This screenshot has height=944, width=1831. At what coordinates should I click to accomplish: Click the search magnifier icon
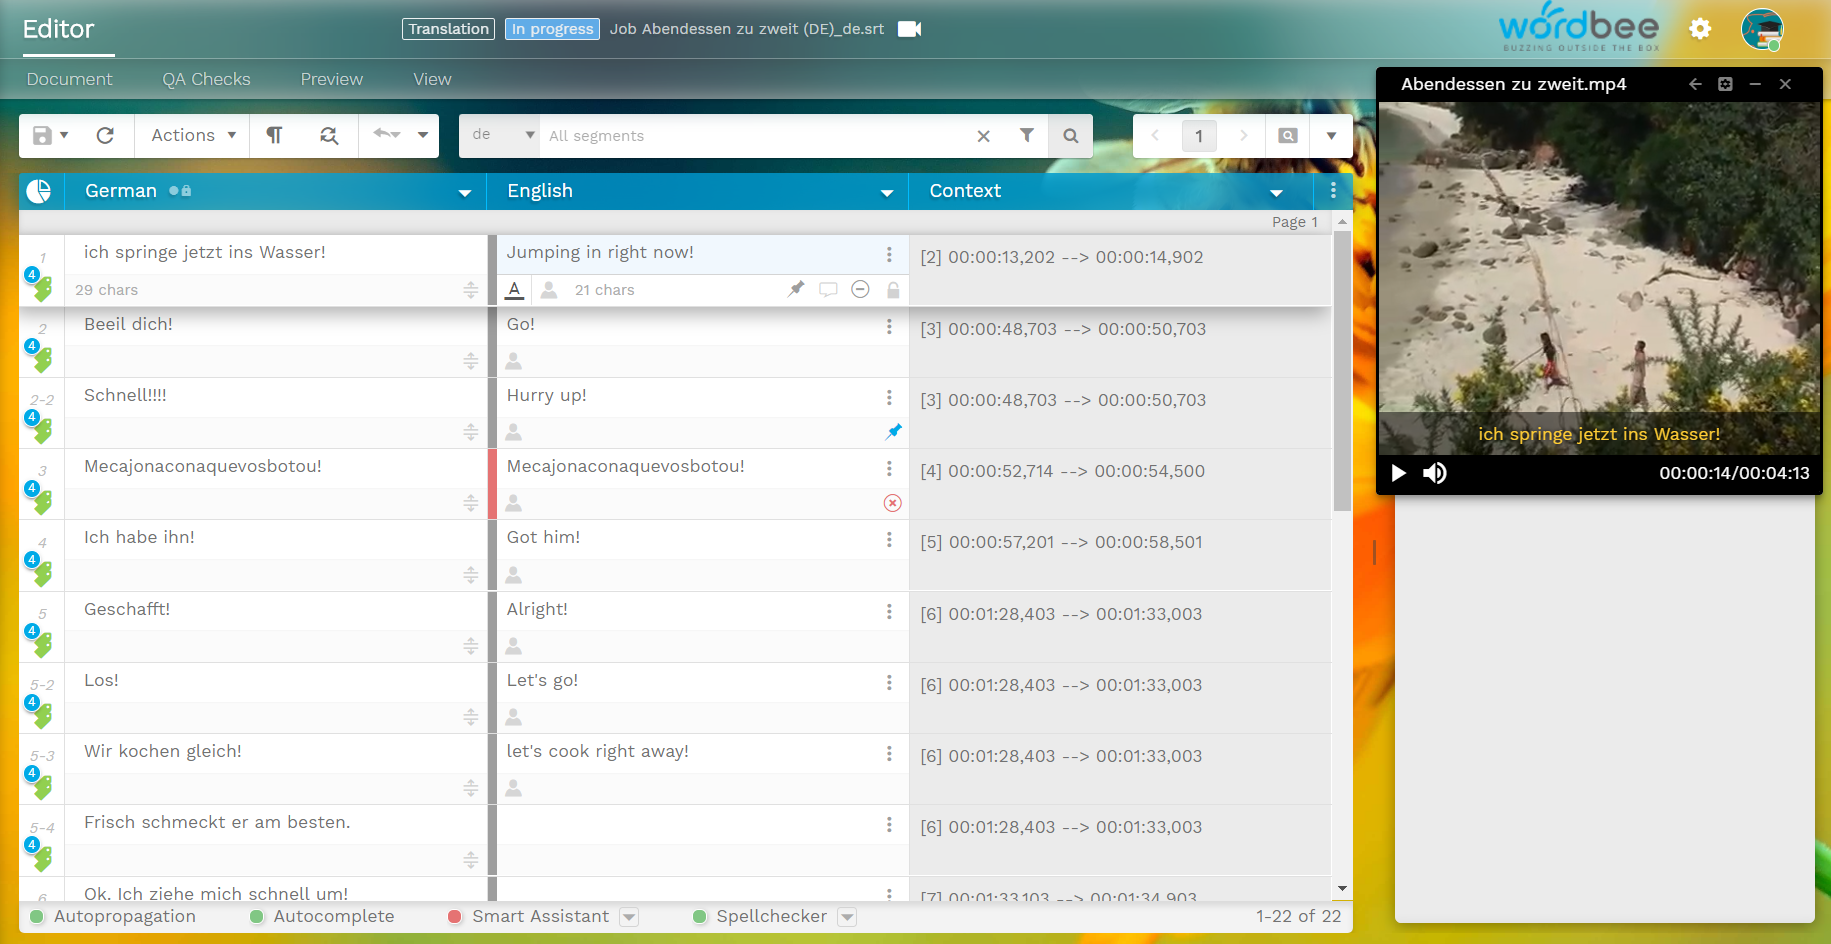pyautogui.click(x=1071, y=135)
